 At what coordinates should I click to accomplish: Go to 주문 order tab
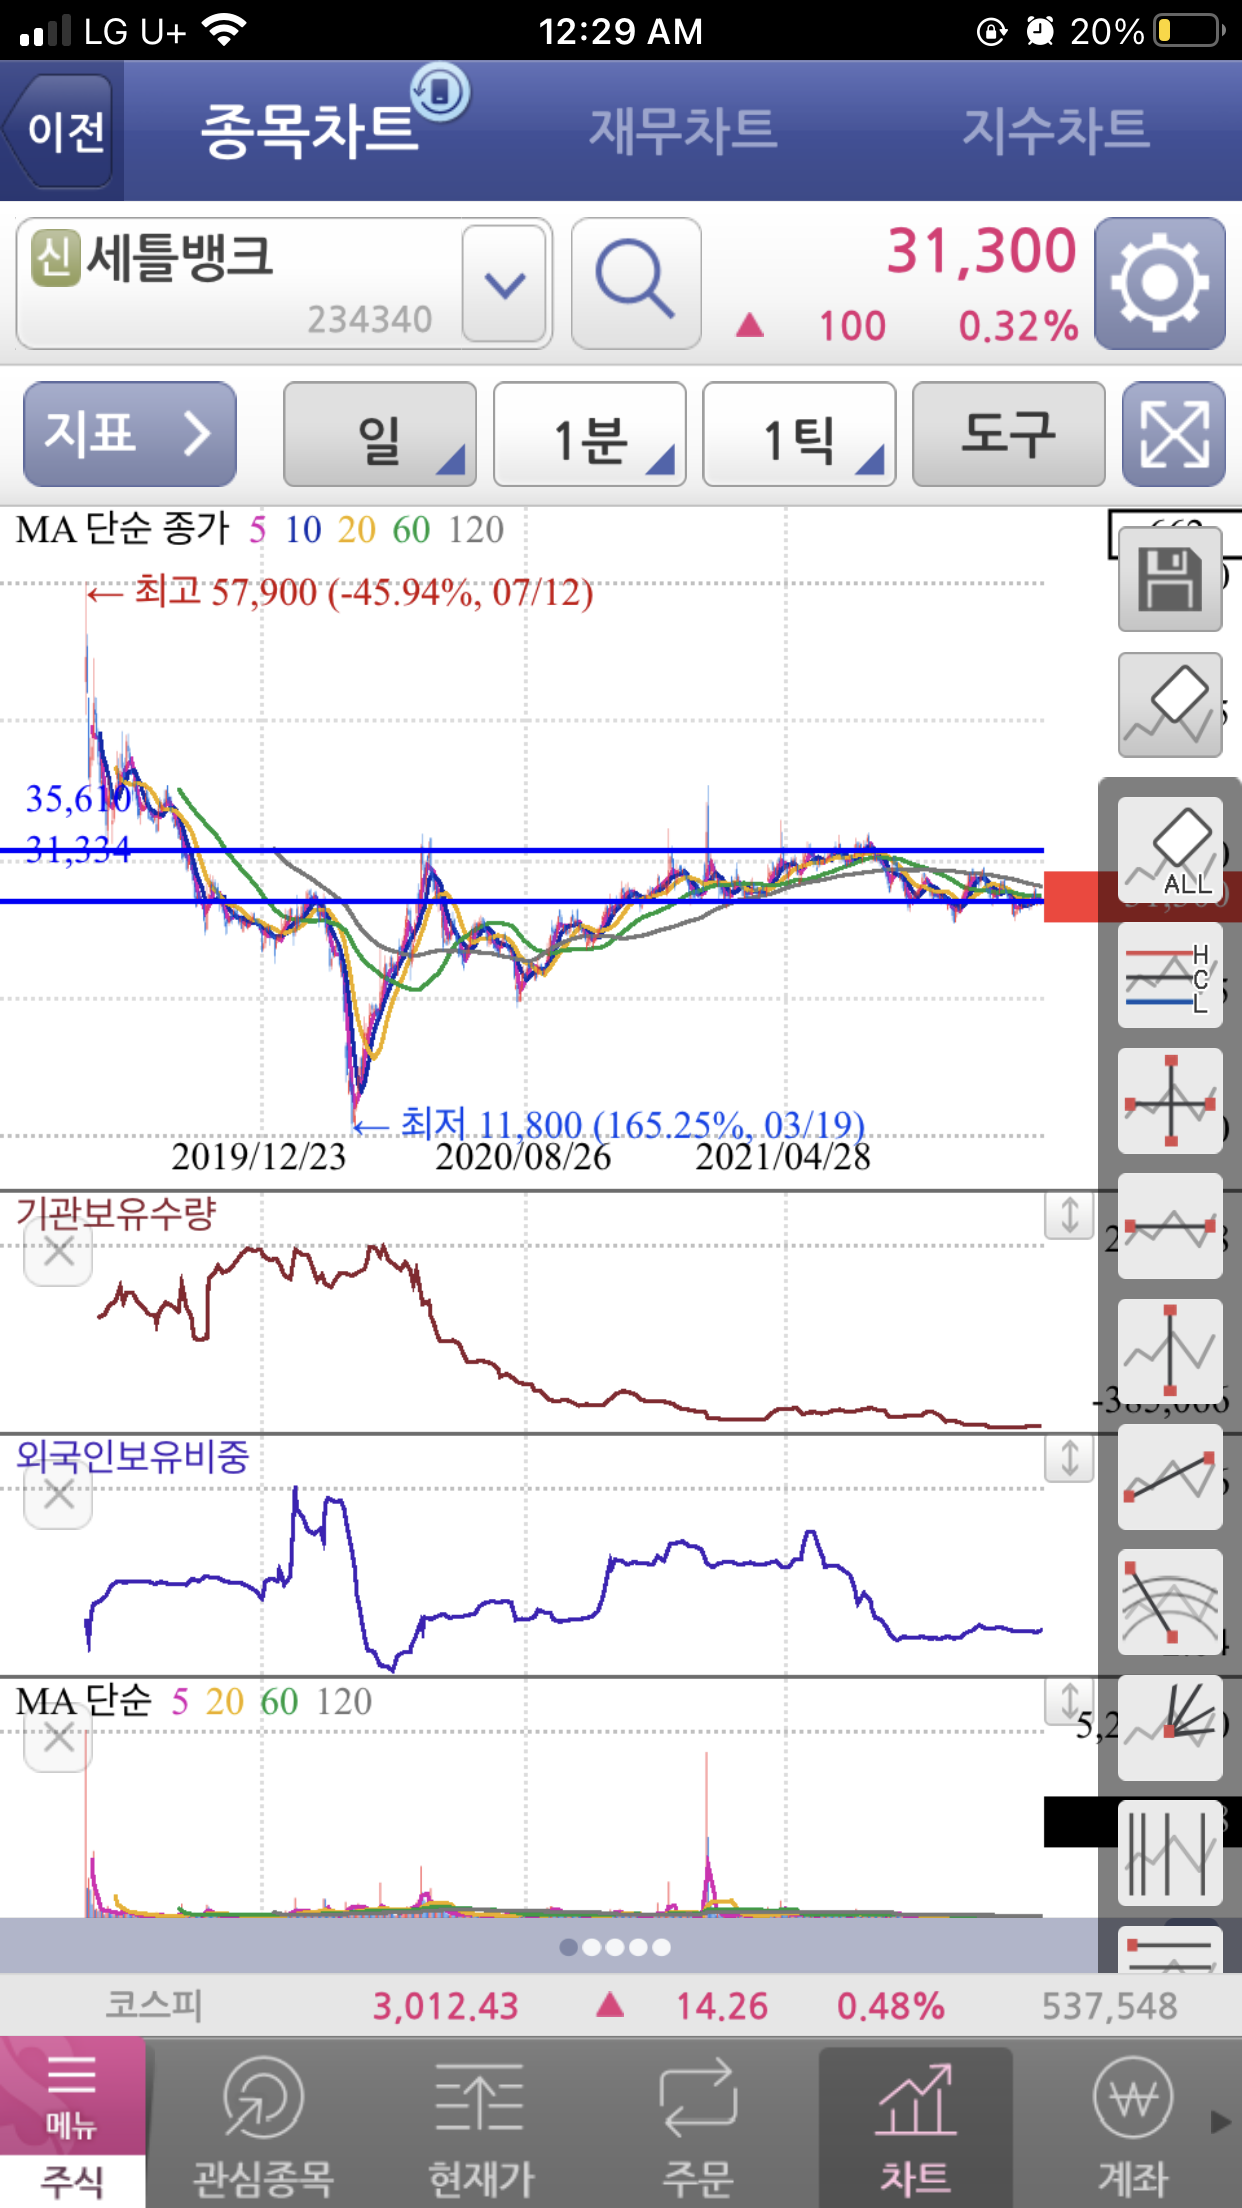[x=698, y=2125]
